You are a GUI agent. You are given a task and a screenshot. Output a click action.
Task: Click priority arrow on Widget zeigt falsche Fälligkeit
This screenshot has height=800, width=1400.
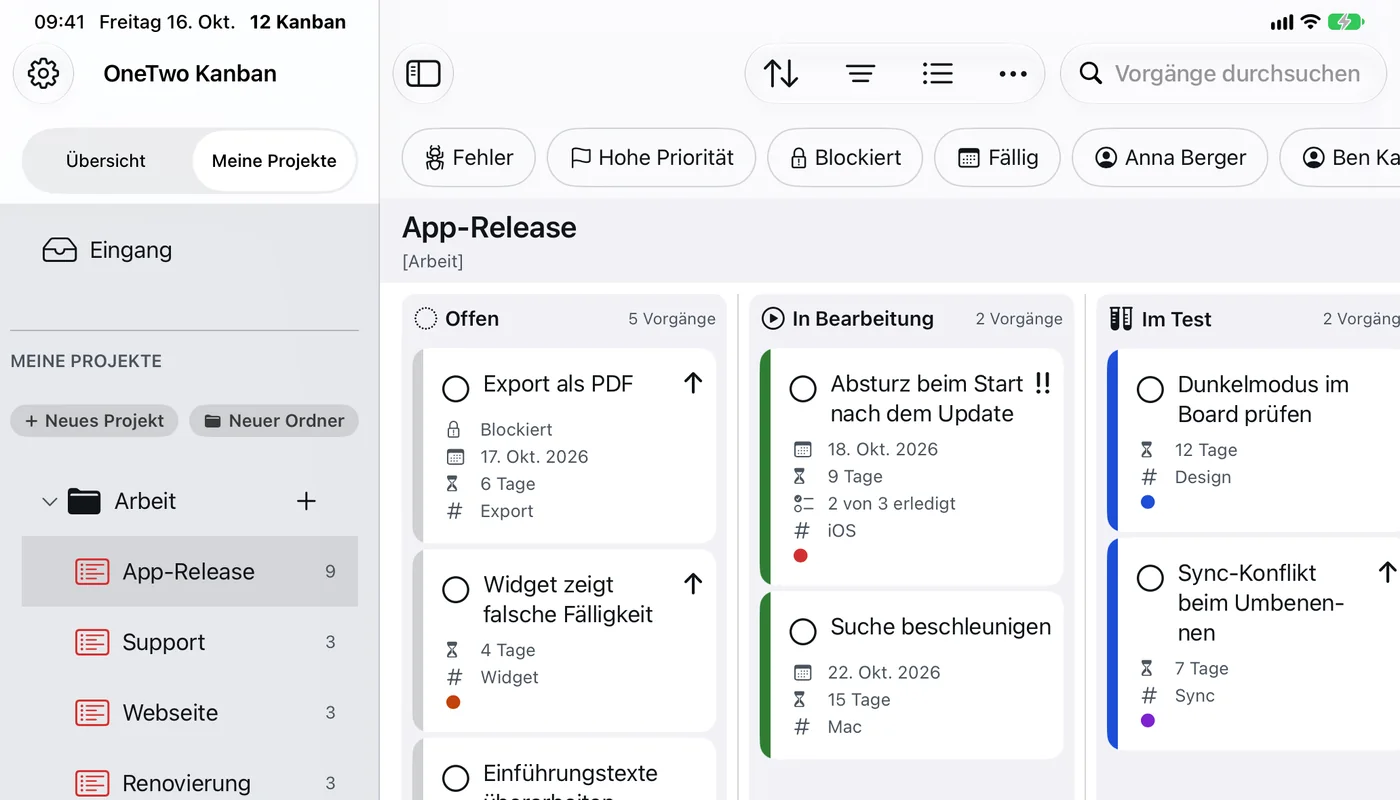[x=693, y=584]
